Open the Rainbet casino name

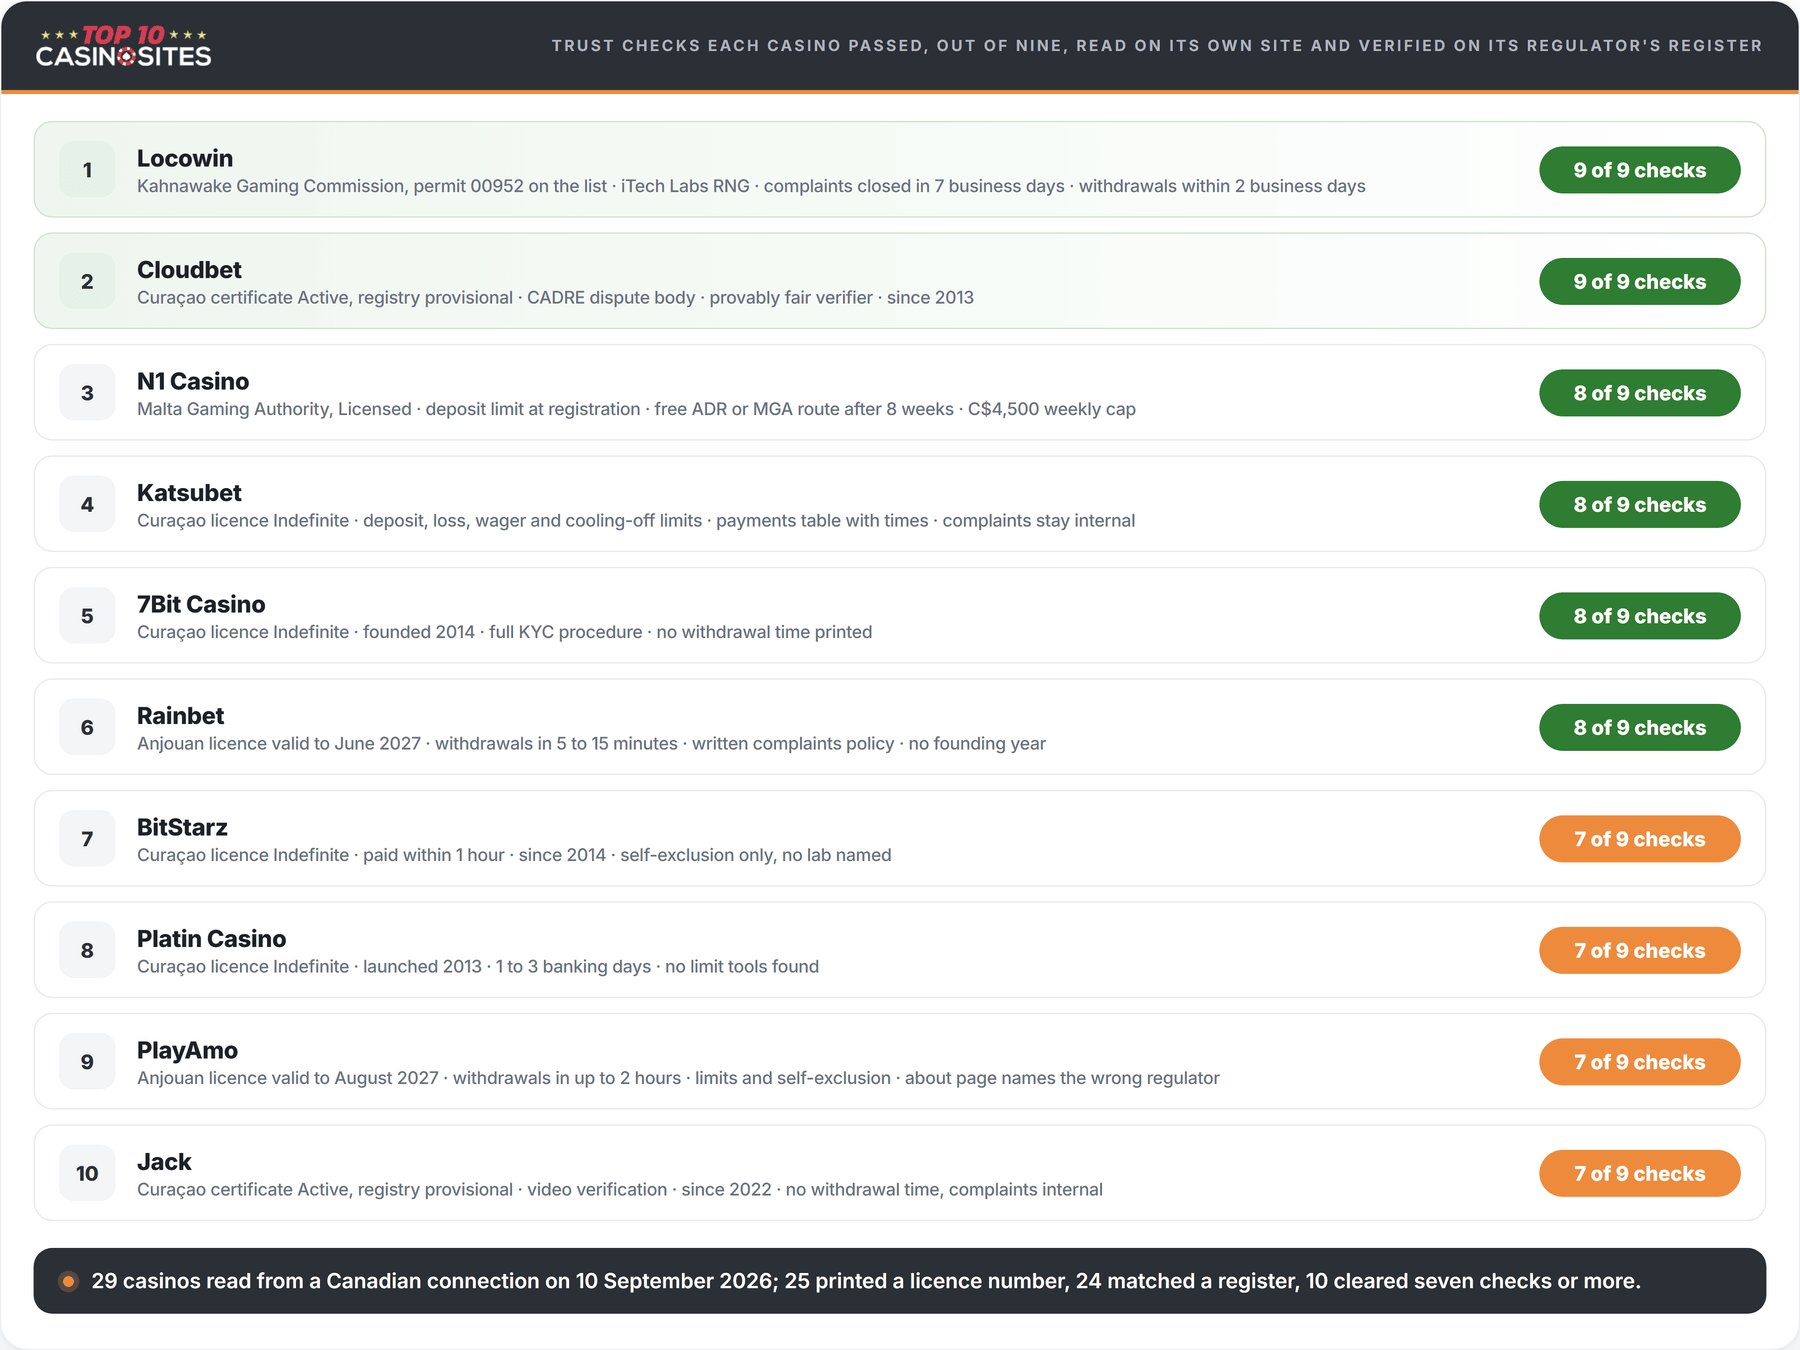[x=180, y=716]
